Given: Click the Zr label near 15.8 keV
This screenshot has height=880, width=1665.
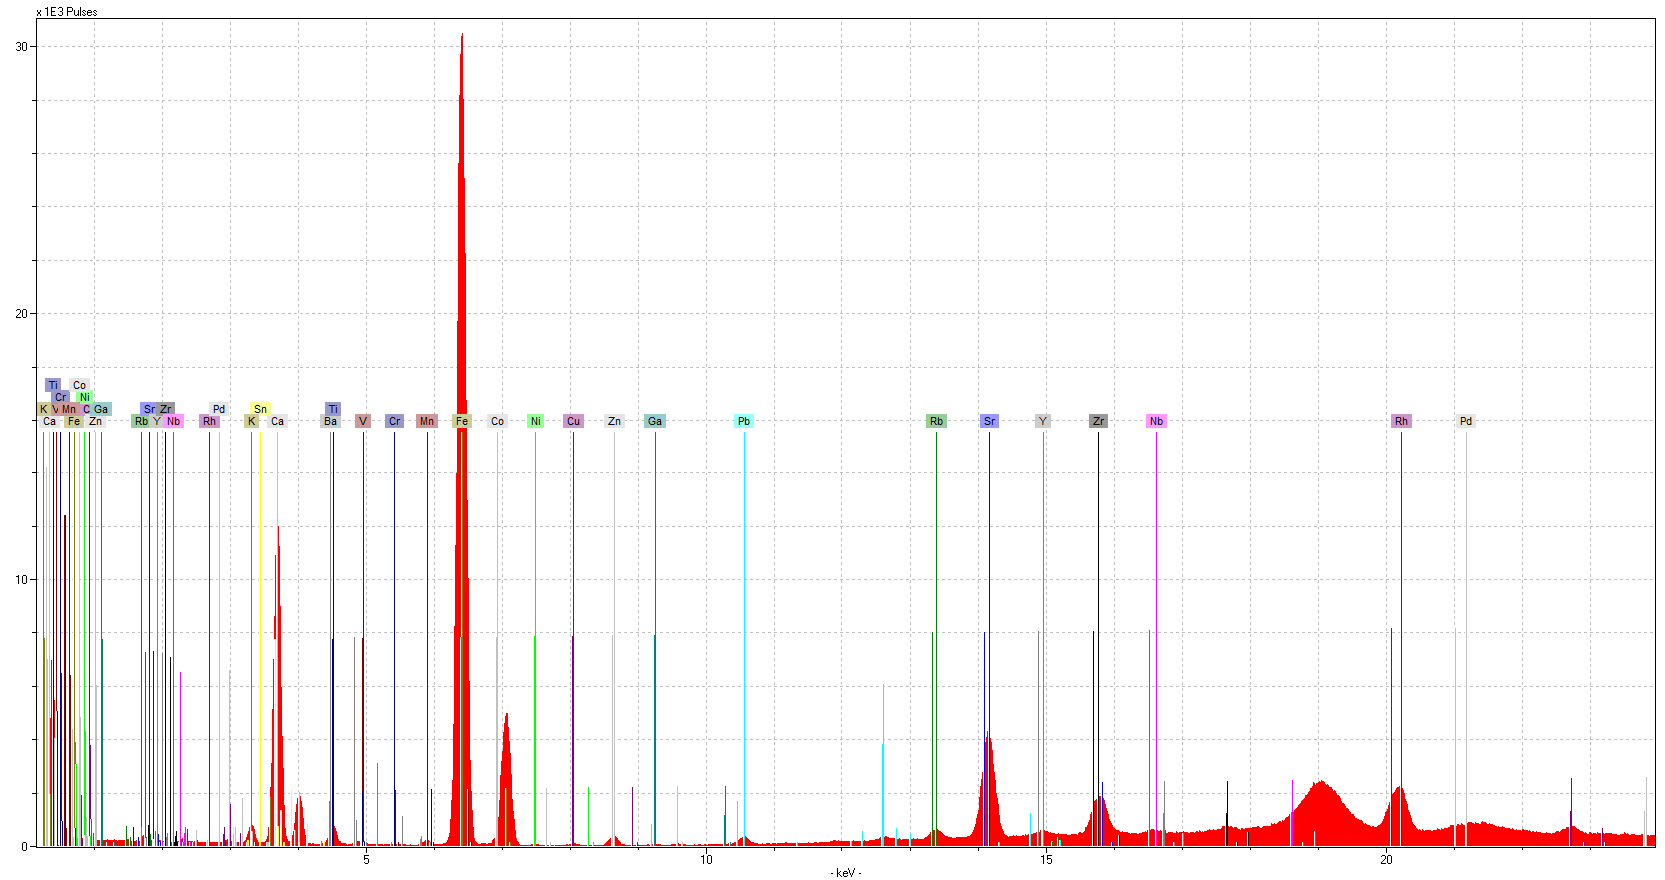Looking at the screenshot, I should (1098, 421).
